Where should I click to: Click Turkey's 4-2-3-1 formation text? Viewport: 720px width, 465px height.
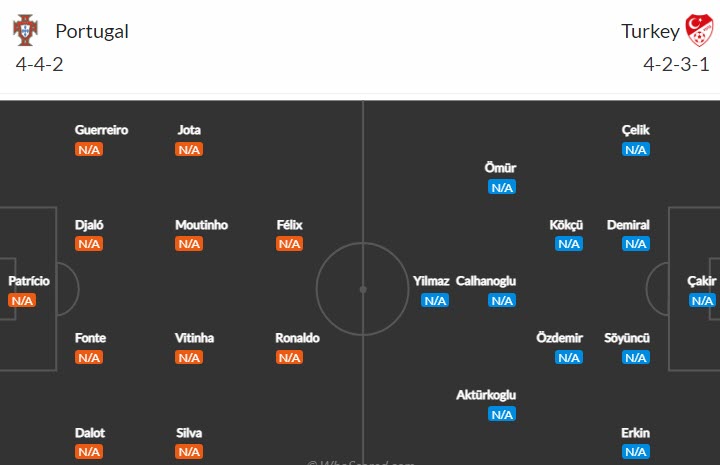tap(676, 66)
